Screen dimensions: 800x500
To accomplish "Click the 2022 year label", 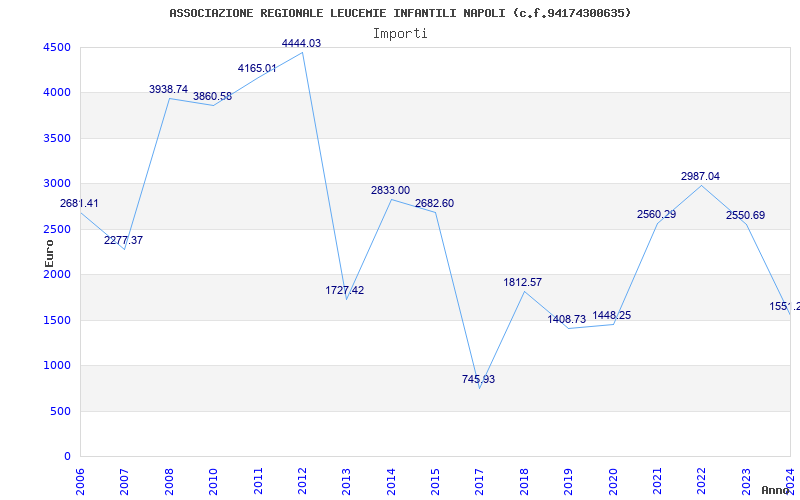I will click(702, 482).
